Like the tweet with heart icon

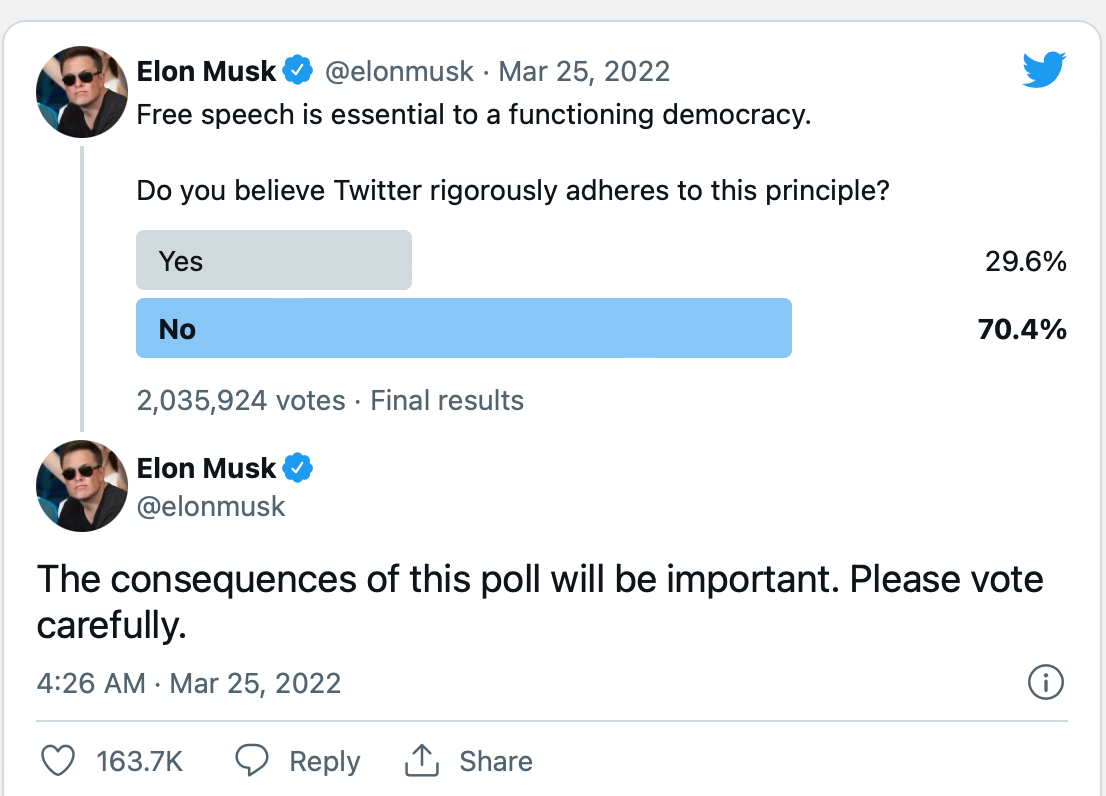point(58,761)
